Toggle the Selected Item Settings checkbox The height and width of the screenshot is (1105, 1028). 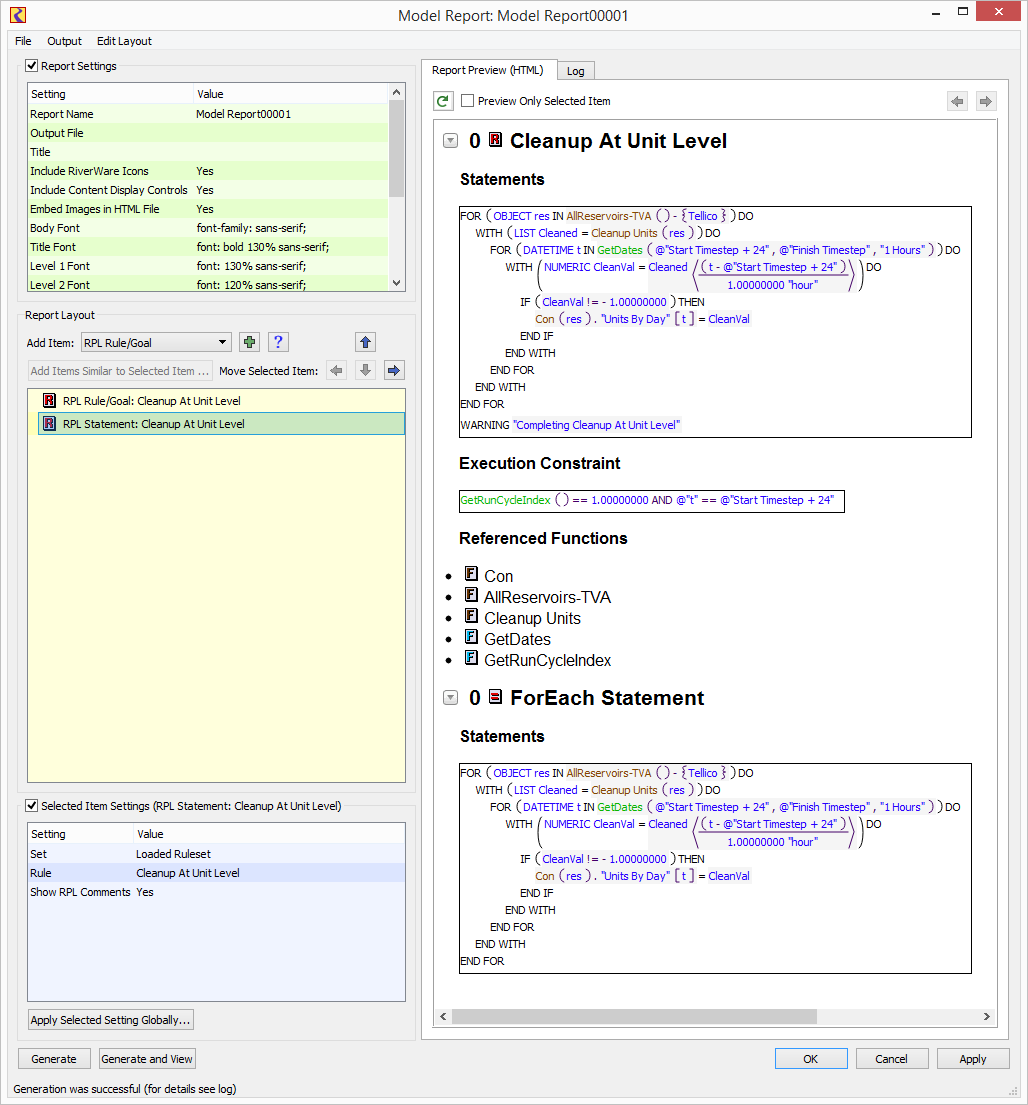coord(32,805)
